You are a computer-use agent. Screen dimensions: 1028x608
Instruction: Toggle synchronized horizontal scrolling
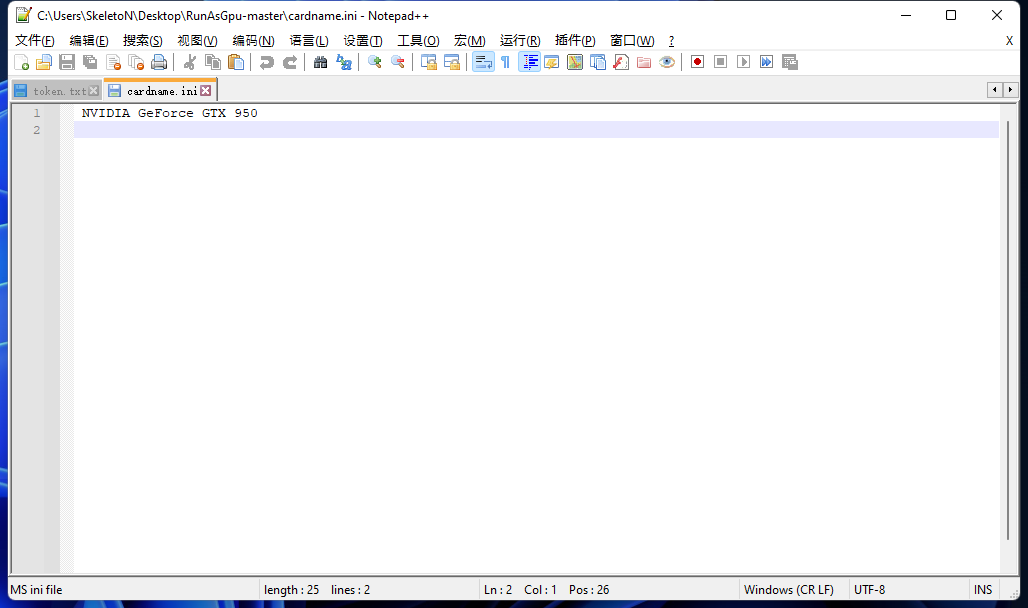[452, 62]
